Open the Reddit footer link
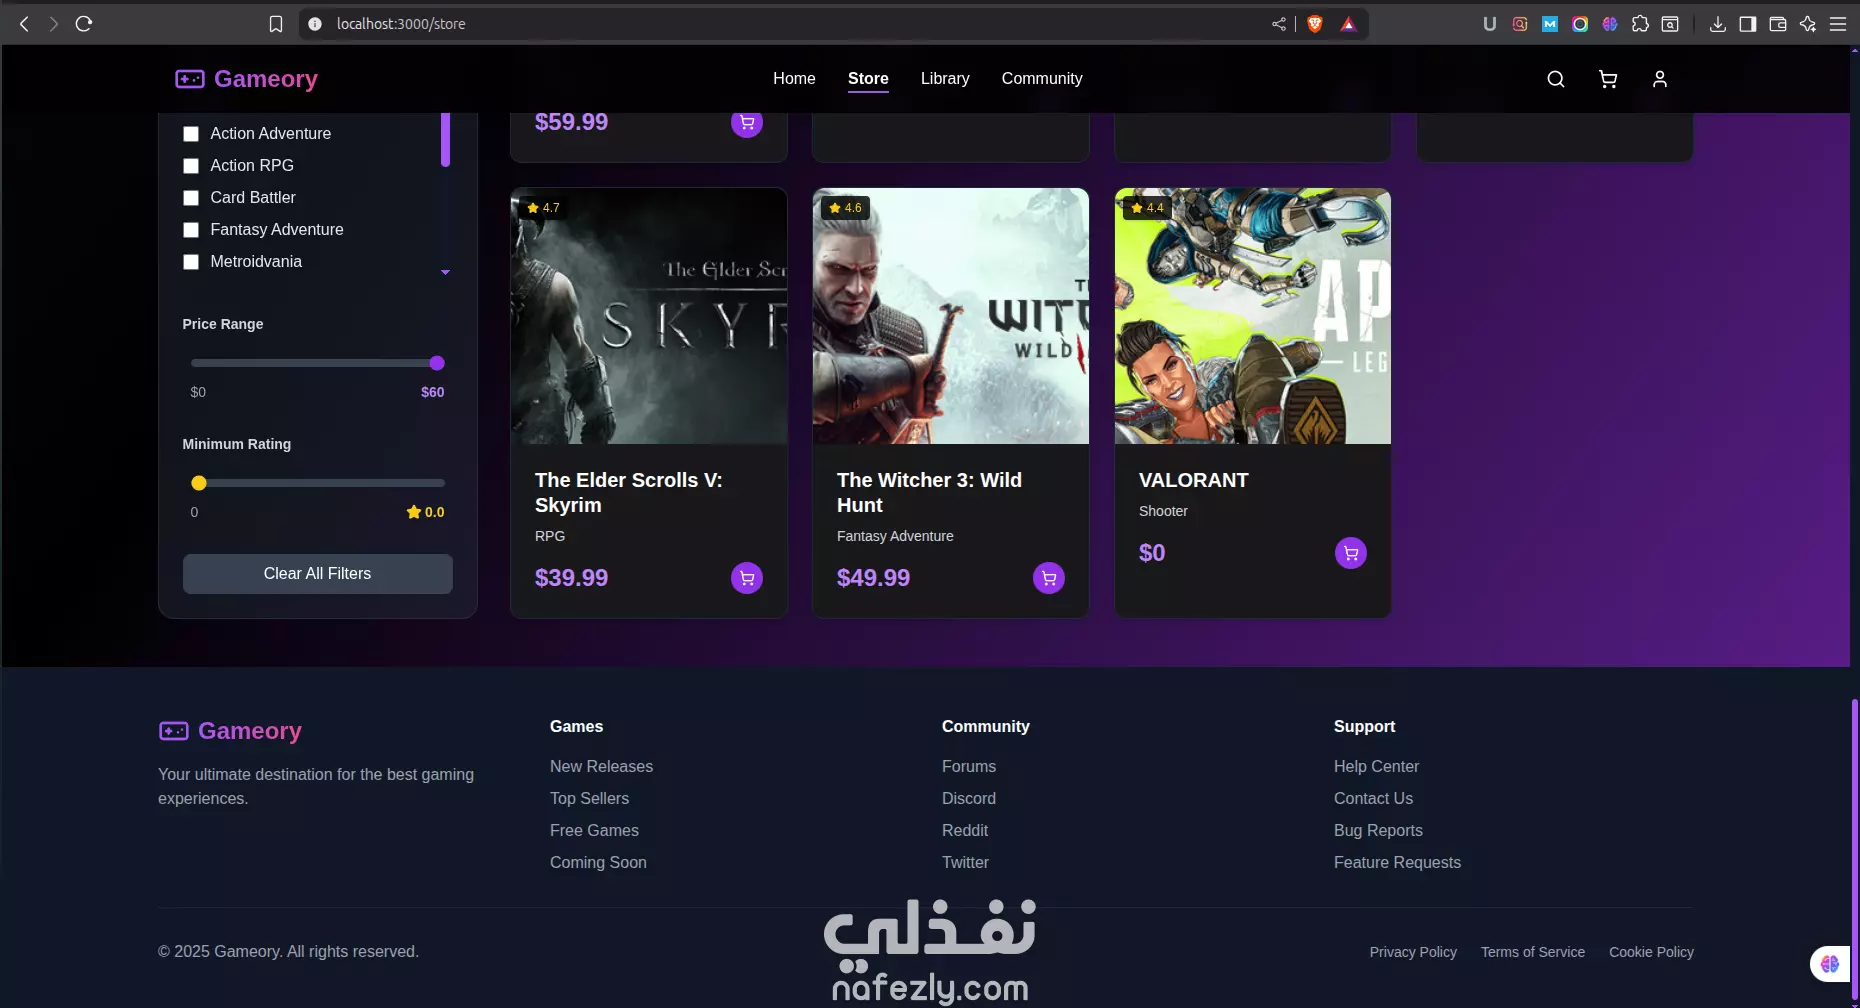This screenshot has width=1860, height=1008. pos(965,831)
